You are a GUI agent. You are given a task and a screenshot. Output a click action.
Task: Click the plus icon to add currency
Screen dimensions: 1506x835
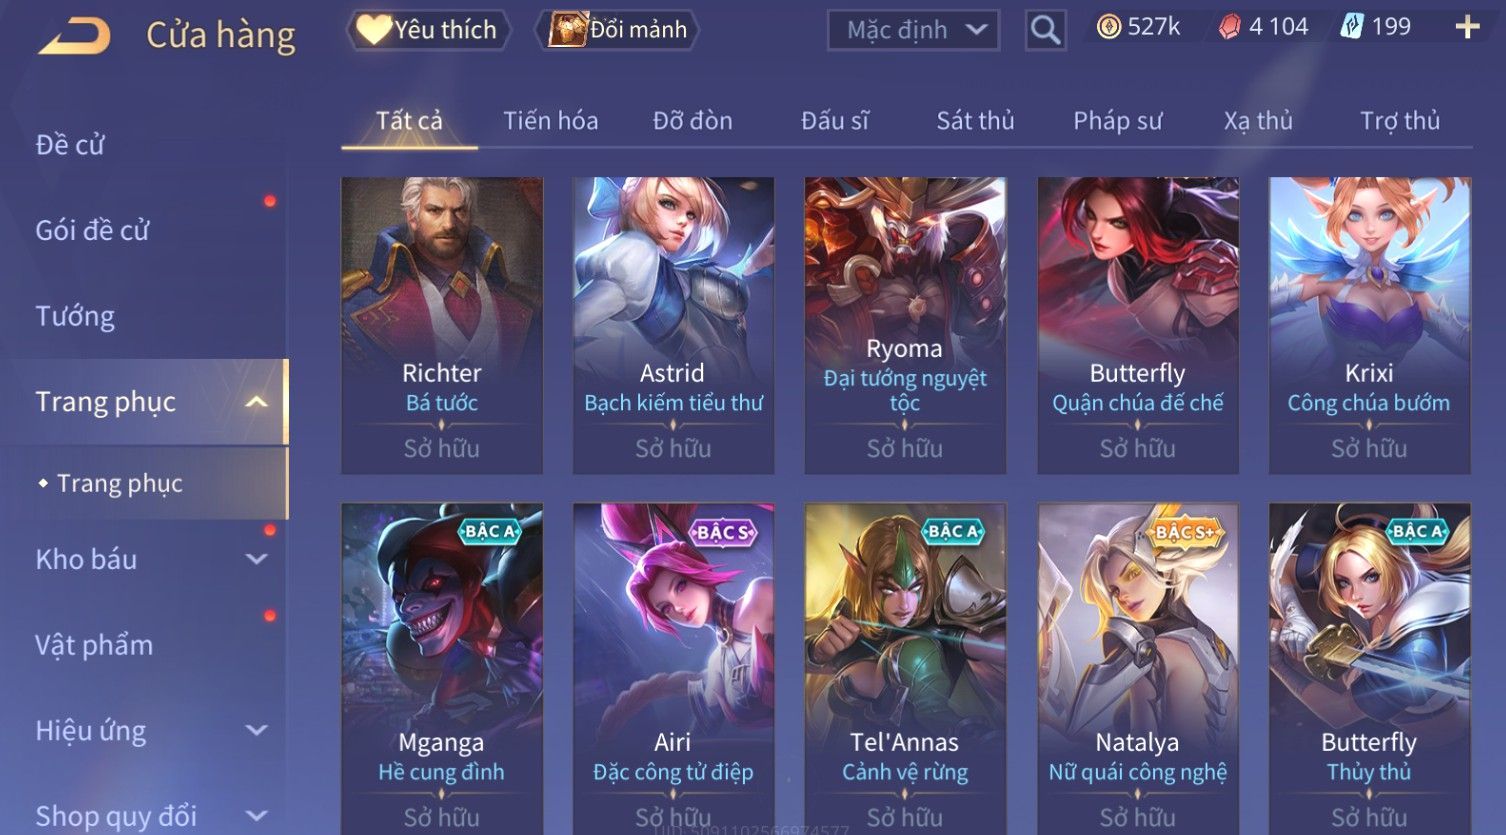click(1467, 27)
